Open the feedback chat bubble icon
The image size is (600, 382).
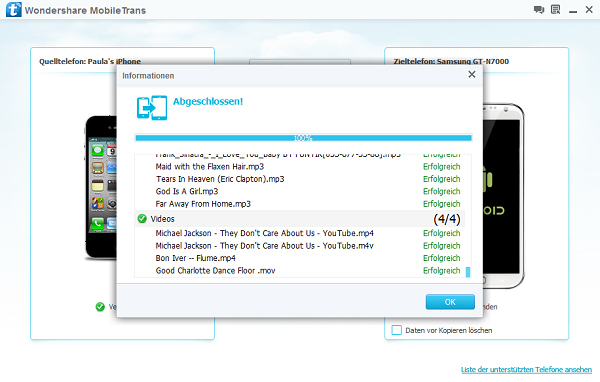[x=539, y=10]
